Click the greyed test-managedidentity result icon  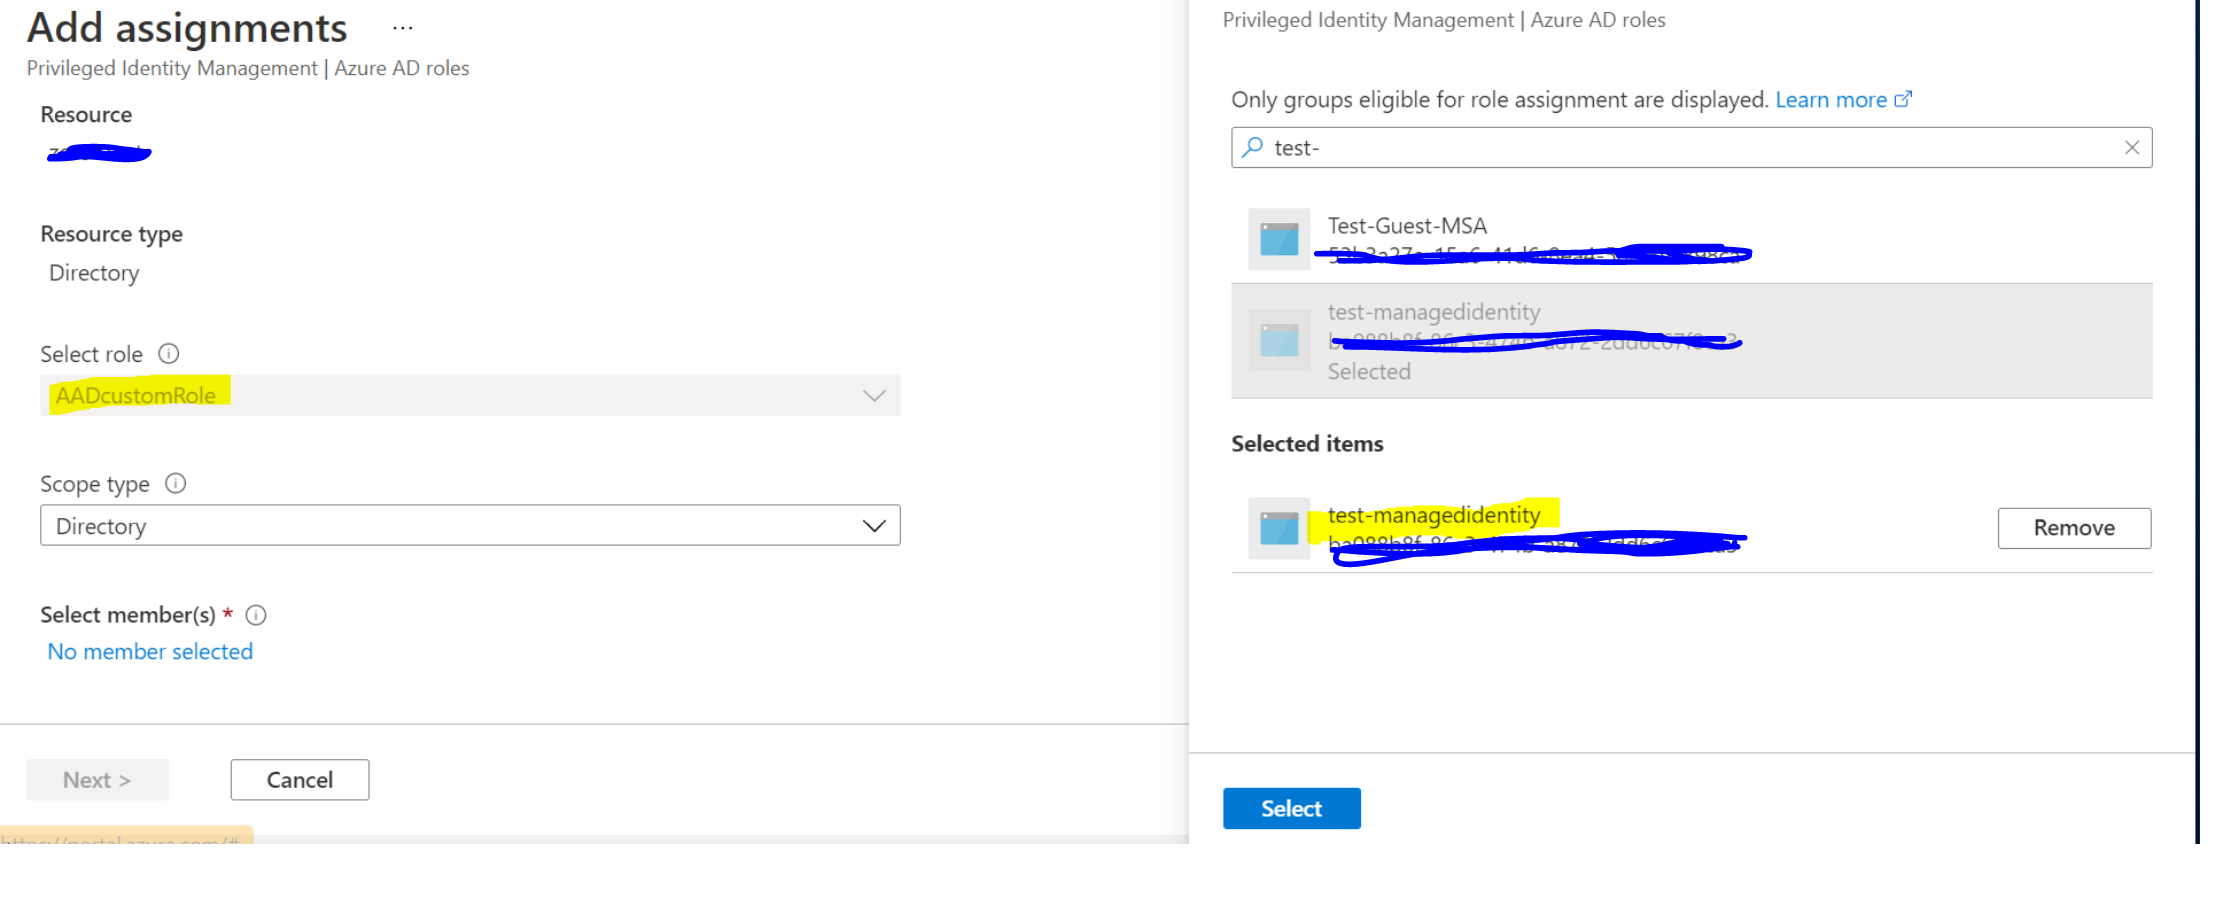pos(1279,340)
